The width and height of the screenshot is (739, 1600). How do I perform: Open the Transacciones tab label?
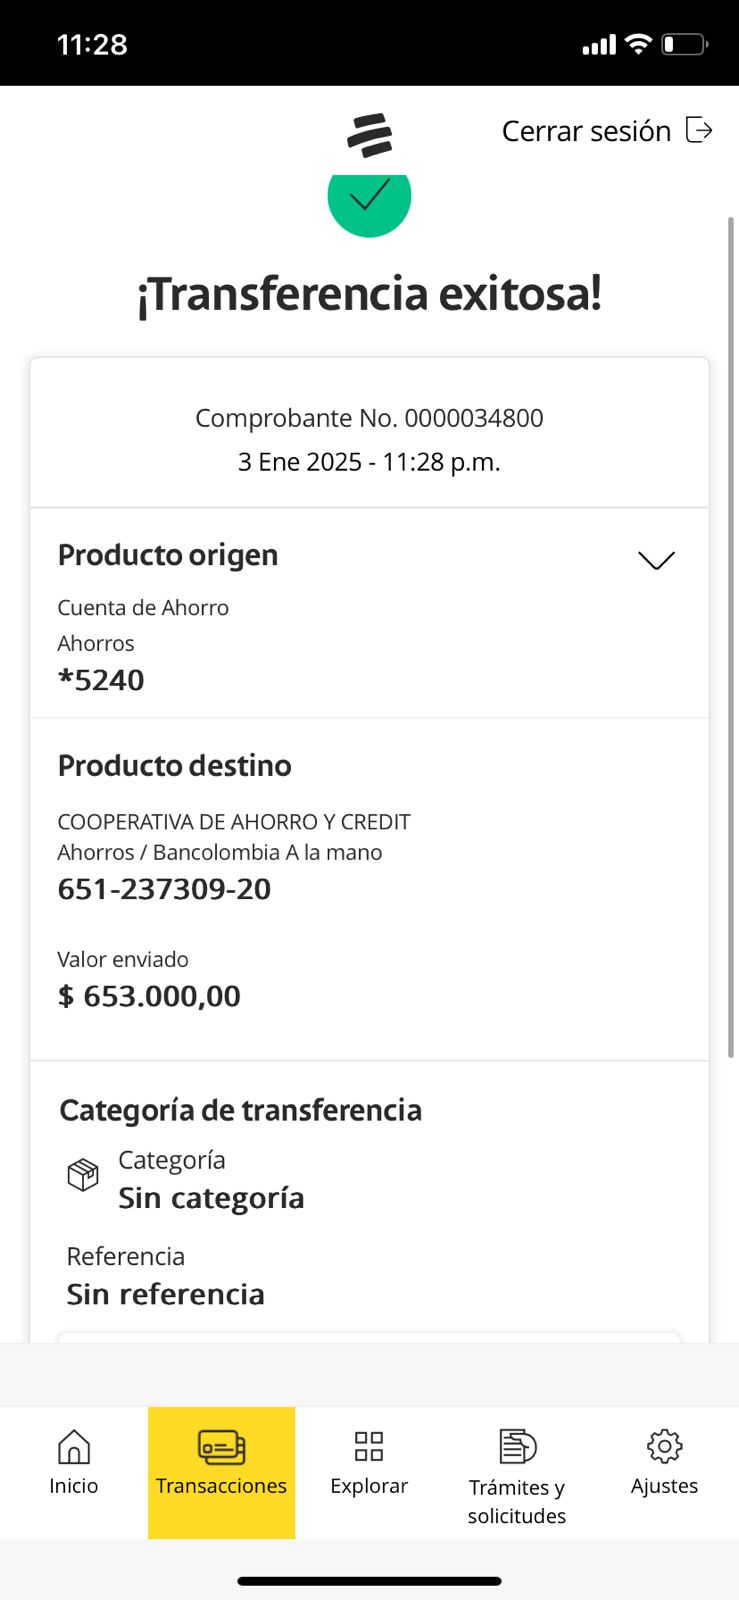click(221, 1486)
